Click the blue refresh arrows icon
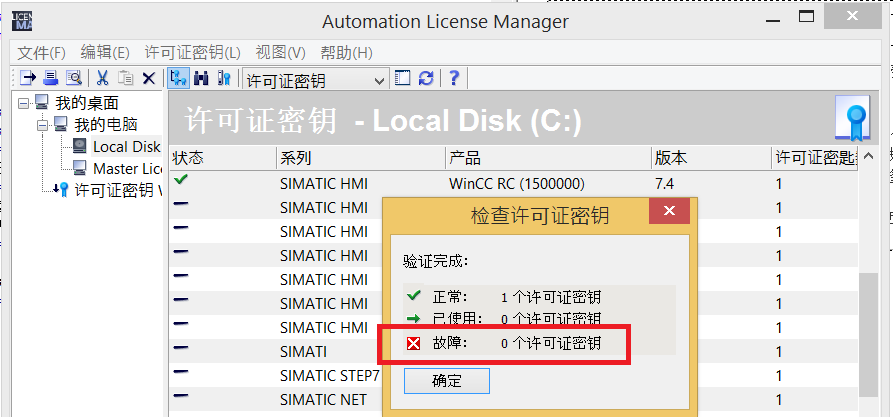Image resolution: width=893 pixels, height=417 pixels. [427, 78]
